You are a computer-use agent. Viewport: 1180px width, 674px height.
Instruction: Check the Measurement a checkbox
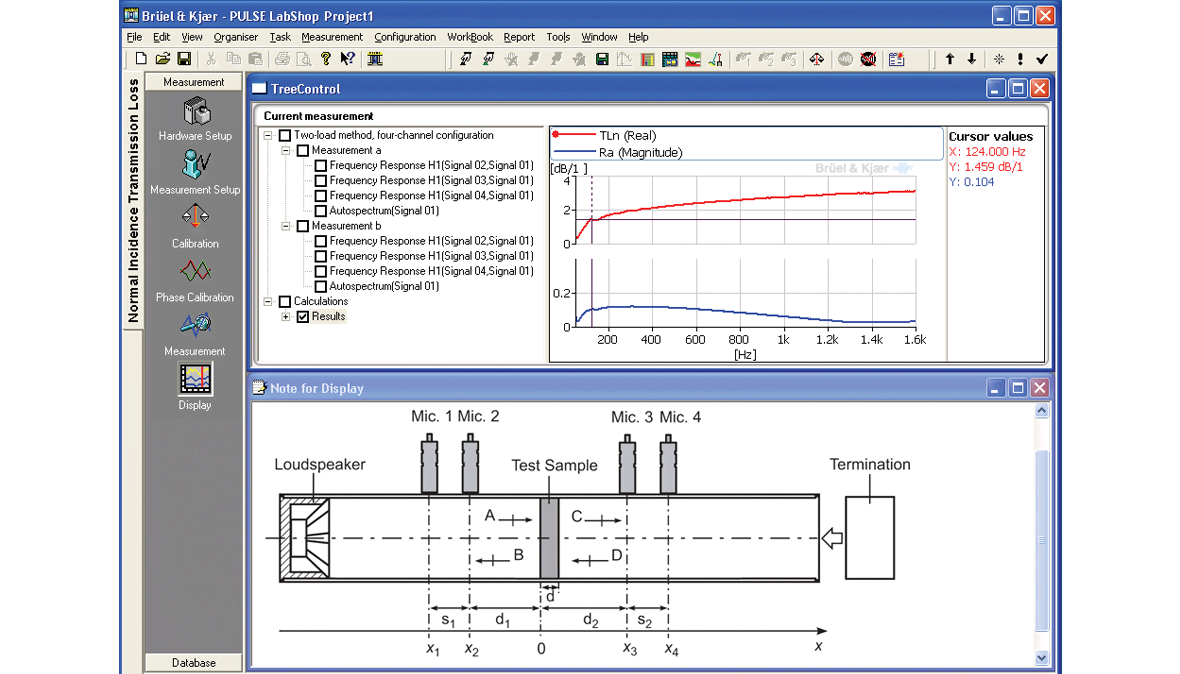tap(303, 151)
